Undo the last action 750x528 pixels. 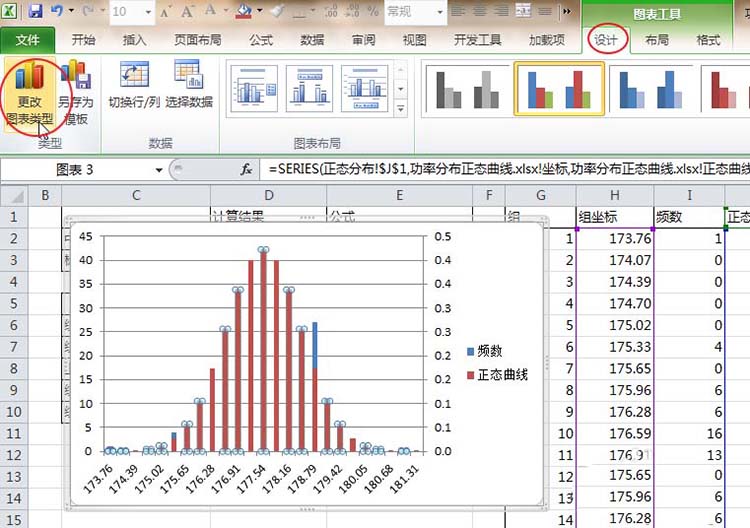[56, 10]
